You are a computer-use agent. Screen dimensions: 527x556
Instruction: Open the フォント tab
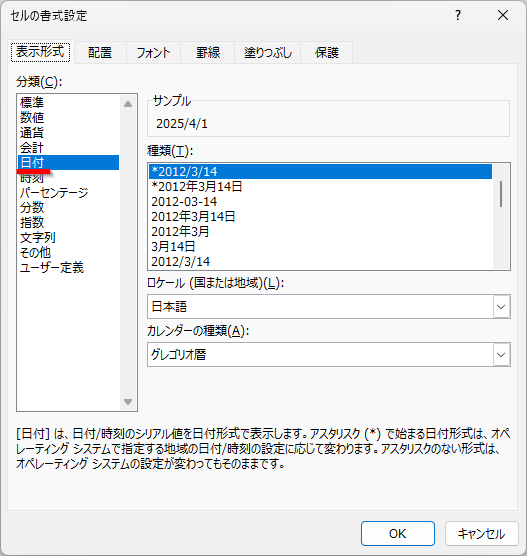pos(153,52)
